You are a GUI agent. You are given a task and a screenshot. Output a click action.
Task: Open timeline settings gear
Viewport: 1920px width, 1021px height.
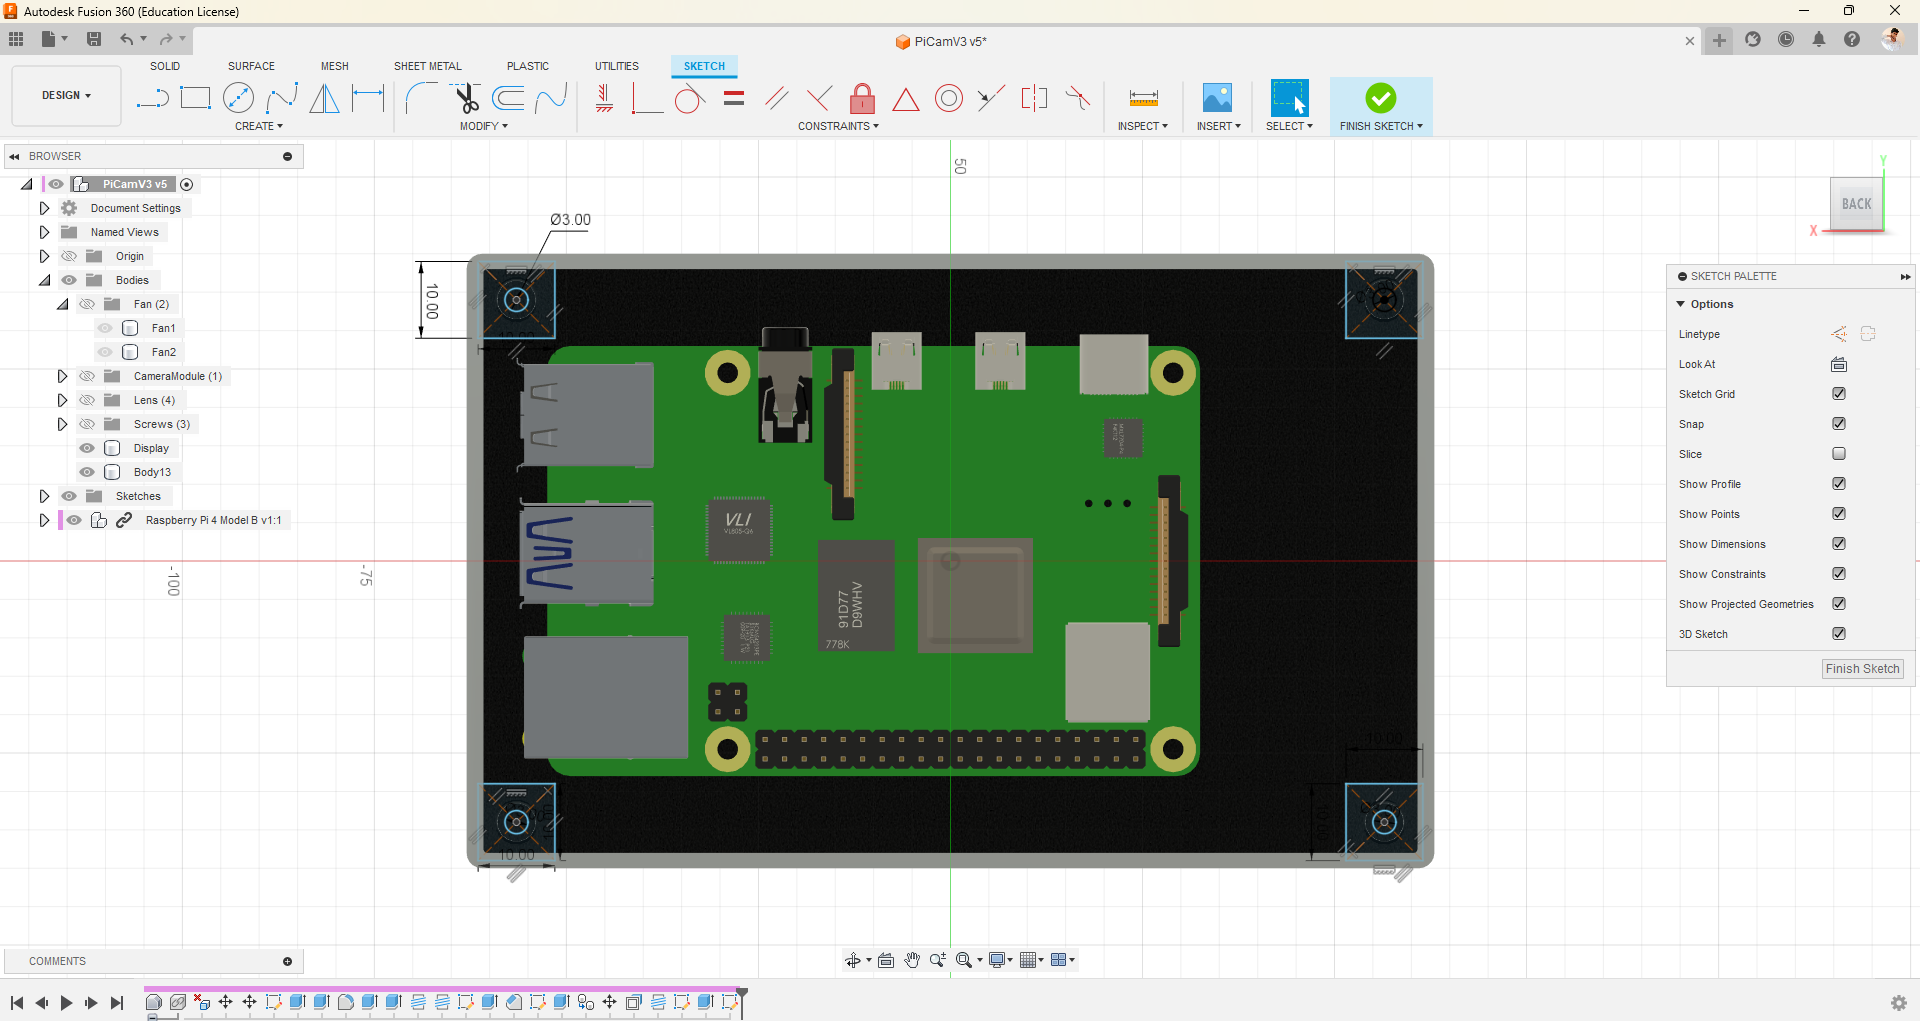(x=1898, y=1003)
